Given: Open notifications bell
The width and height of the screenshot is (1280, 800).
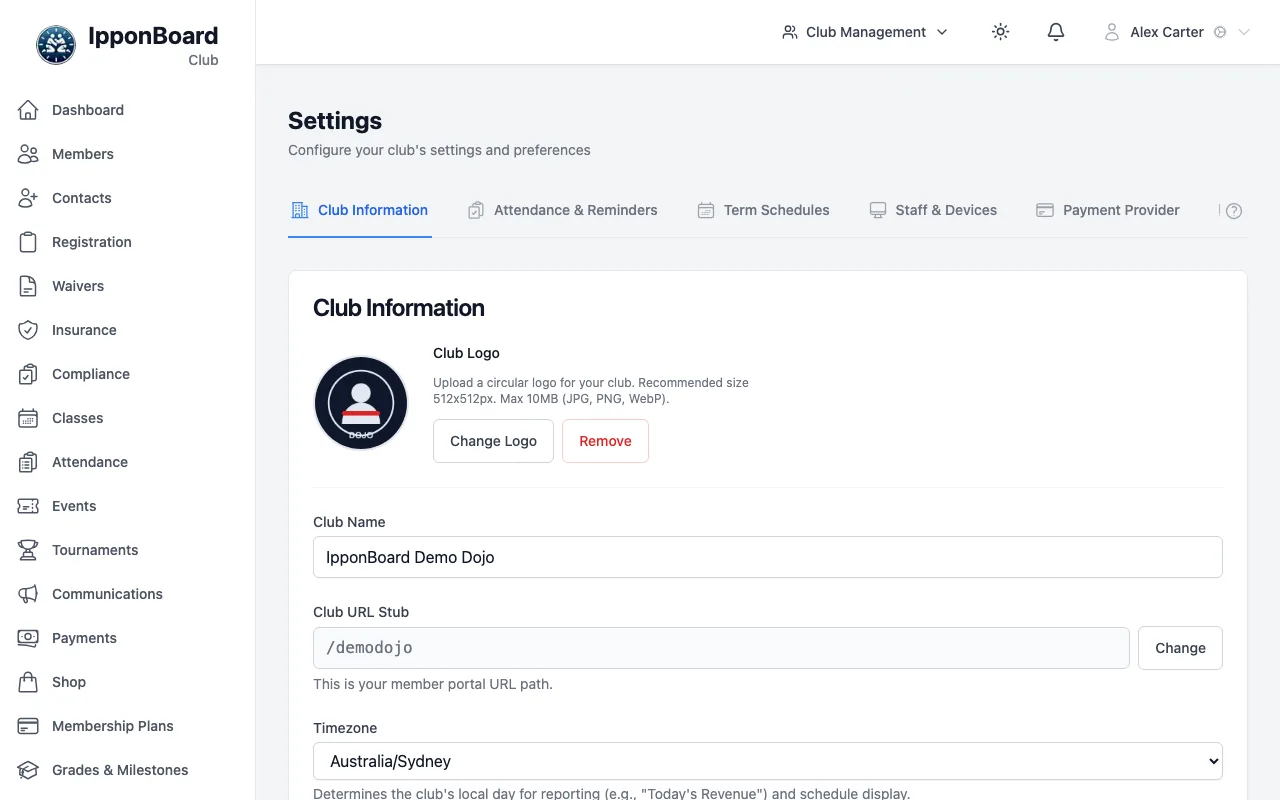Looking at the screenshot, I should [x=1056, y=32].
